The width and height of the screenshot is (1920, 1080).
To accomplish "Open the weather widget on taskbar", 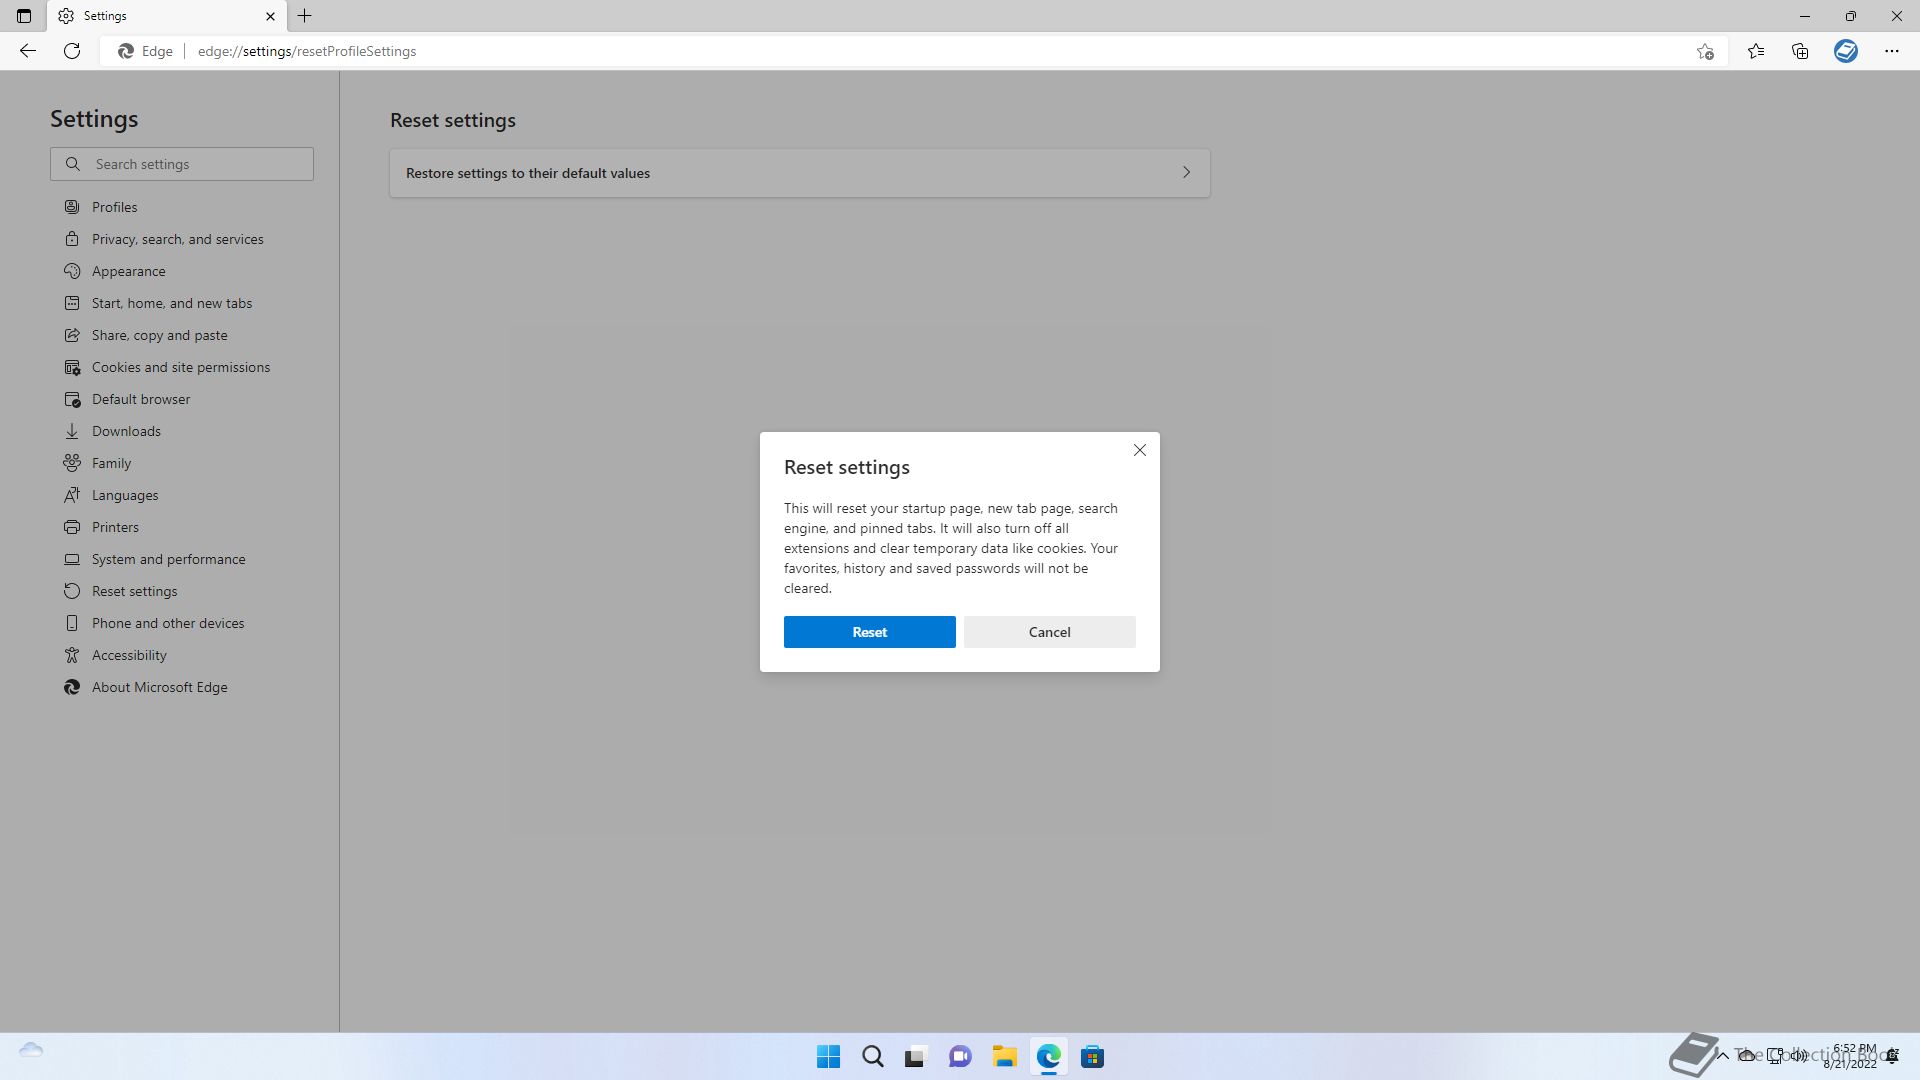I will click(31, 1050).
